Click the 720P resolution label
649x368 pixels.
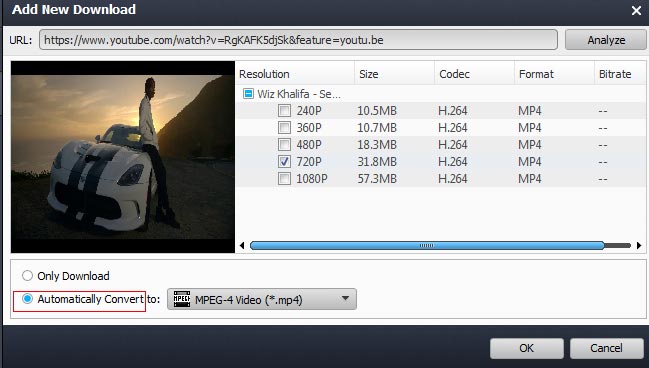[x=309, y=162]
